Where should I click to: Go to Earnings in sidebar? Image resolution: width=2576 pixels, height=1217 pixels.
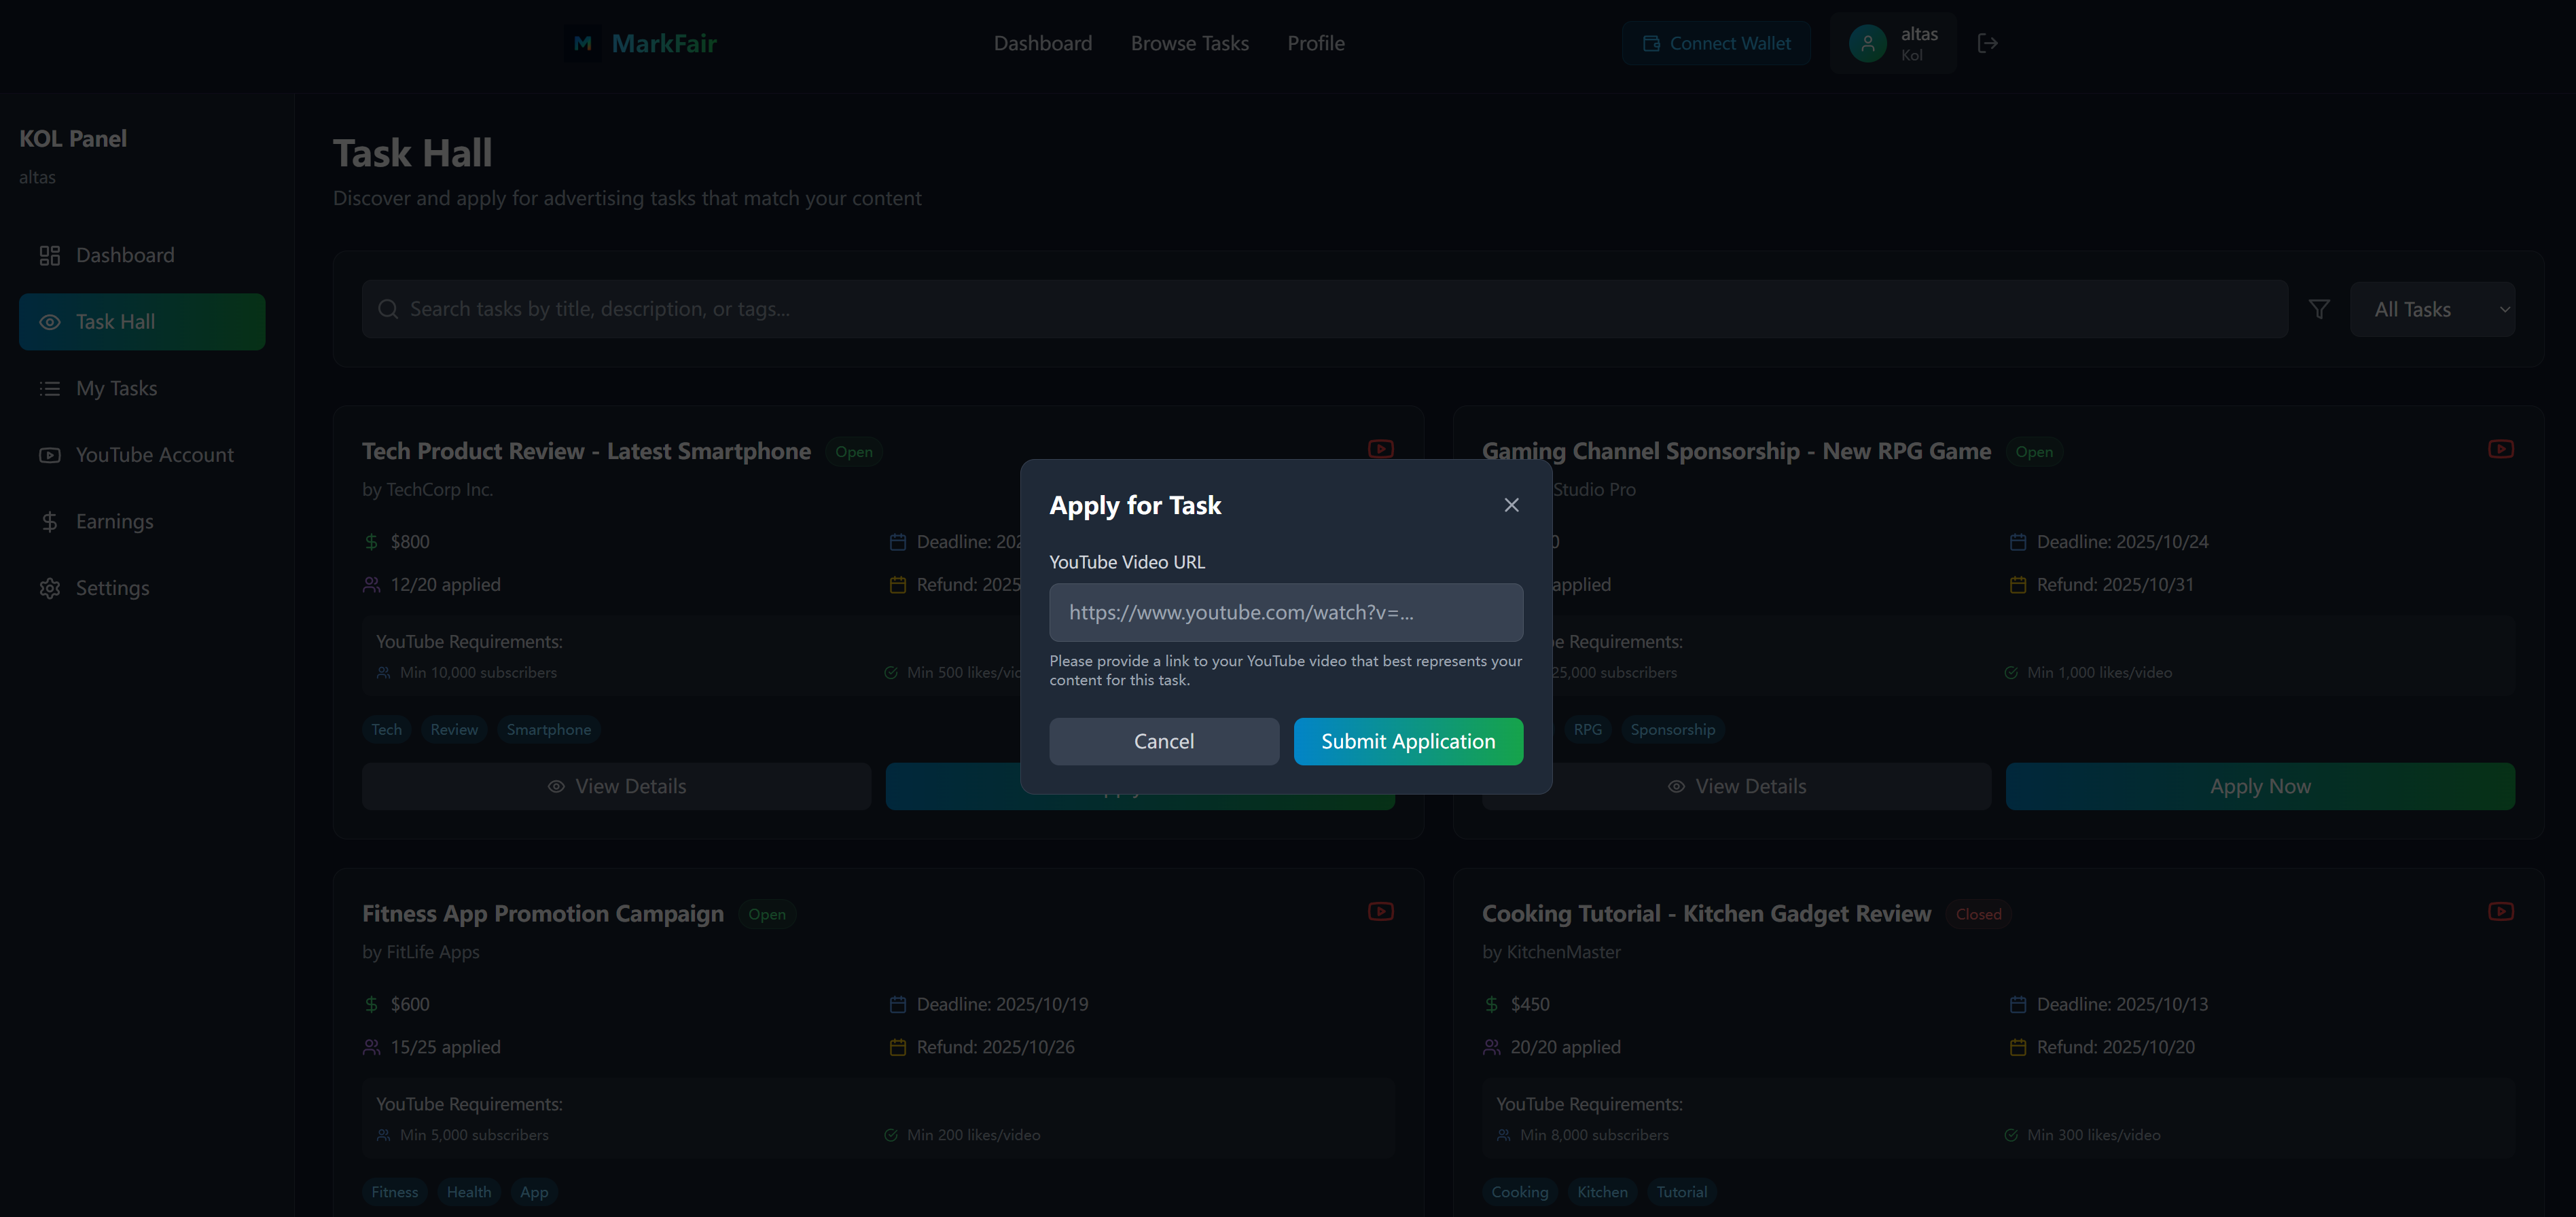point(114,521)
